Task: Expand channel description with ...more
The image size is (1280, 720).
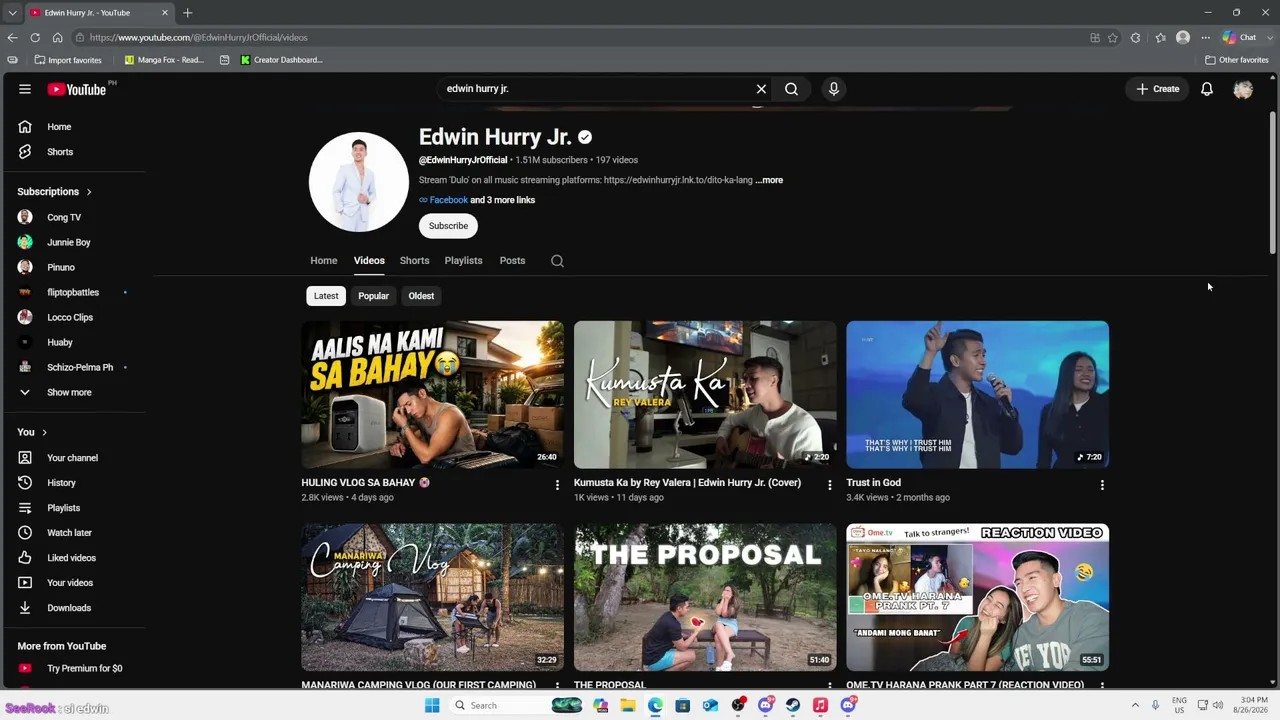Action: pos(769,180)
